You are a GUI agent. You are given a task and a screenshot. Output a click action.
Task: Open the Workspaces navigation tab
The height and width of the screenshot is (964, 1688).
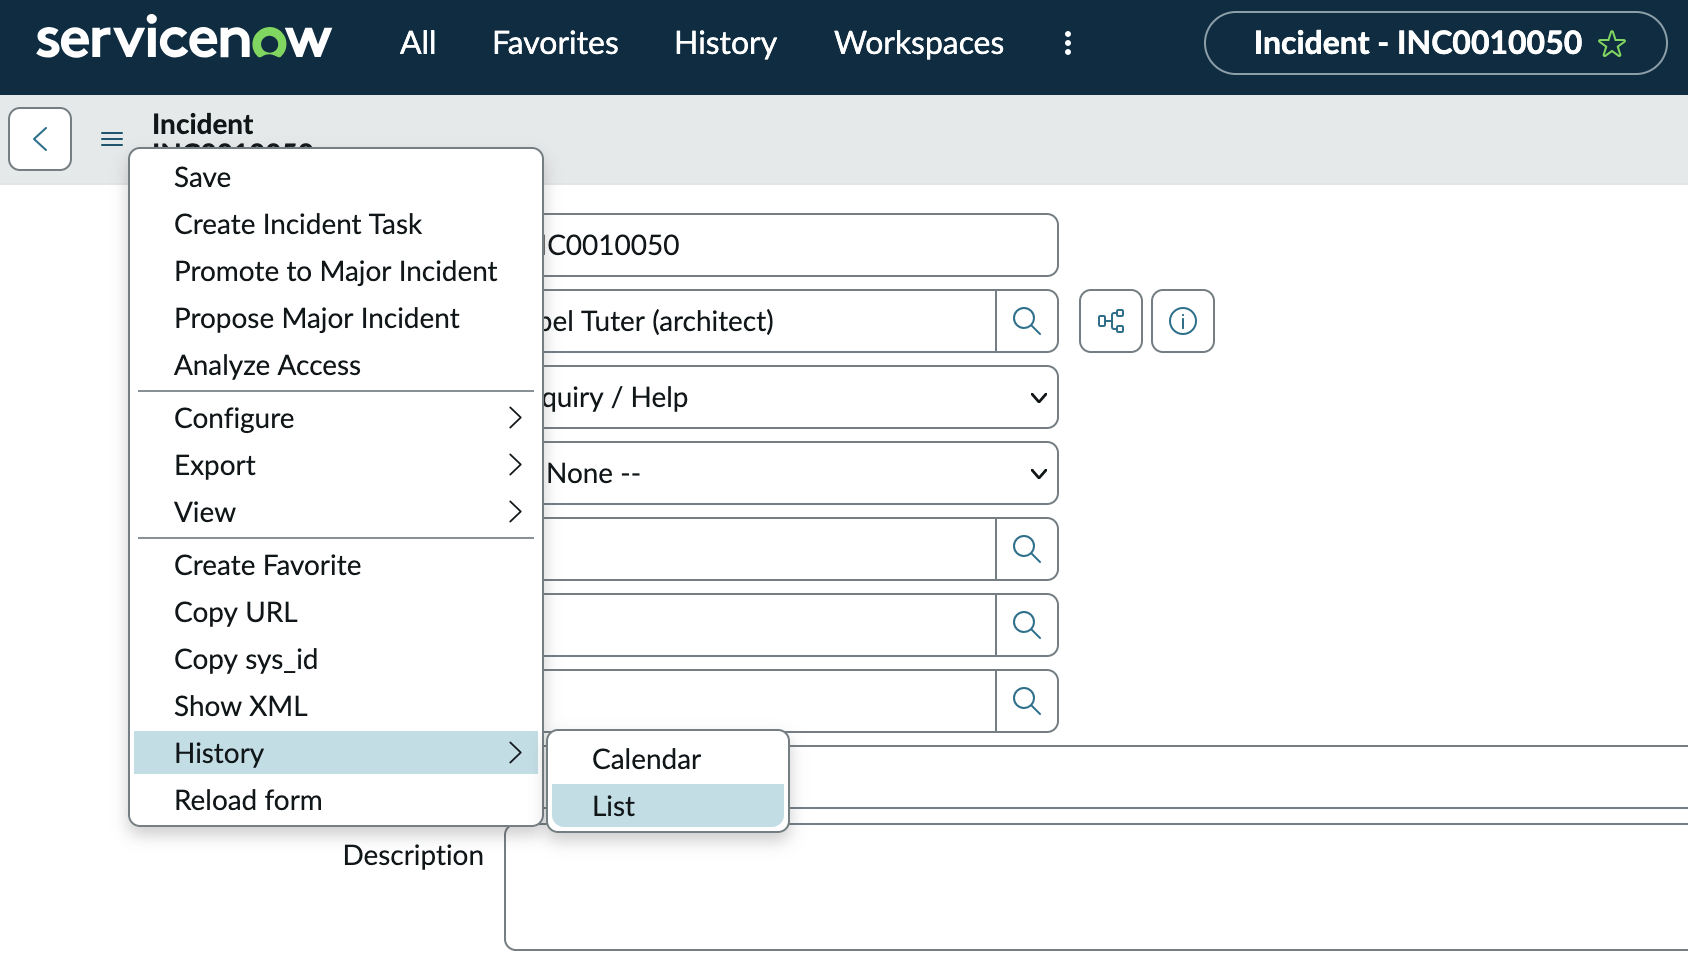point(918,43)
